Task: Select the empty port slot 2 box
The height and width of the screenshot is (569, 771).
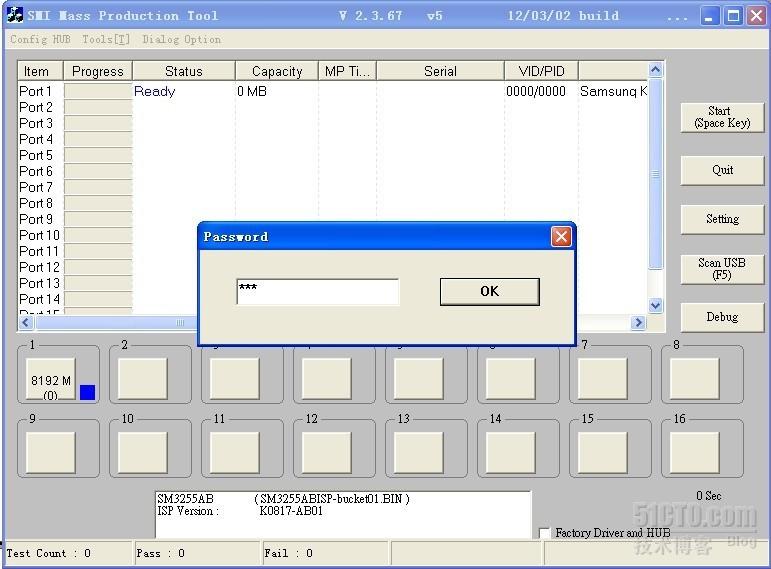Action: point(143,379)
